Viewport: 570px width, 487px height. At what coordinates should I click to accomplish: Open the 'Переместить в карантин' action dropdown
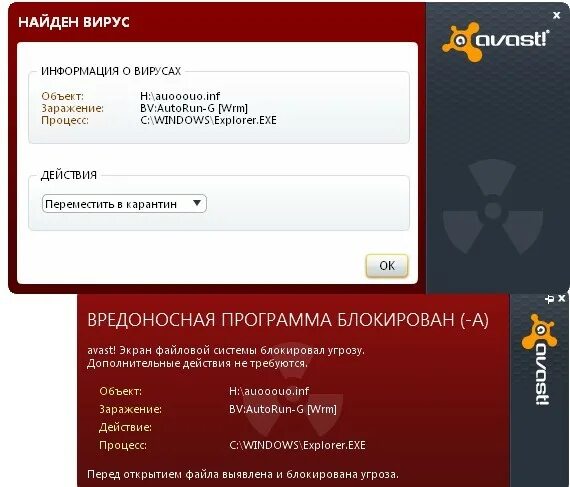[124, 204]
